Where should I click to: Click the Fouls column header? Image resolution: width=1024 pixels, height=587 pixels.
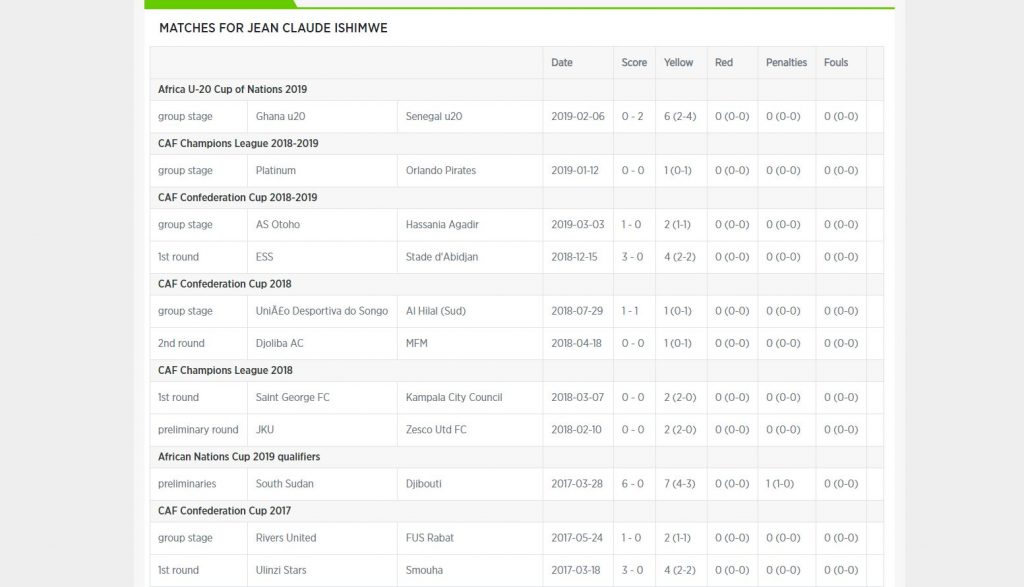click(836, 62)
